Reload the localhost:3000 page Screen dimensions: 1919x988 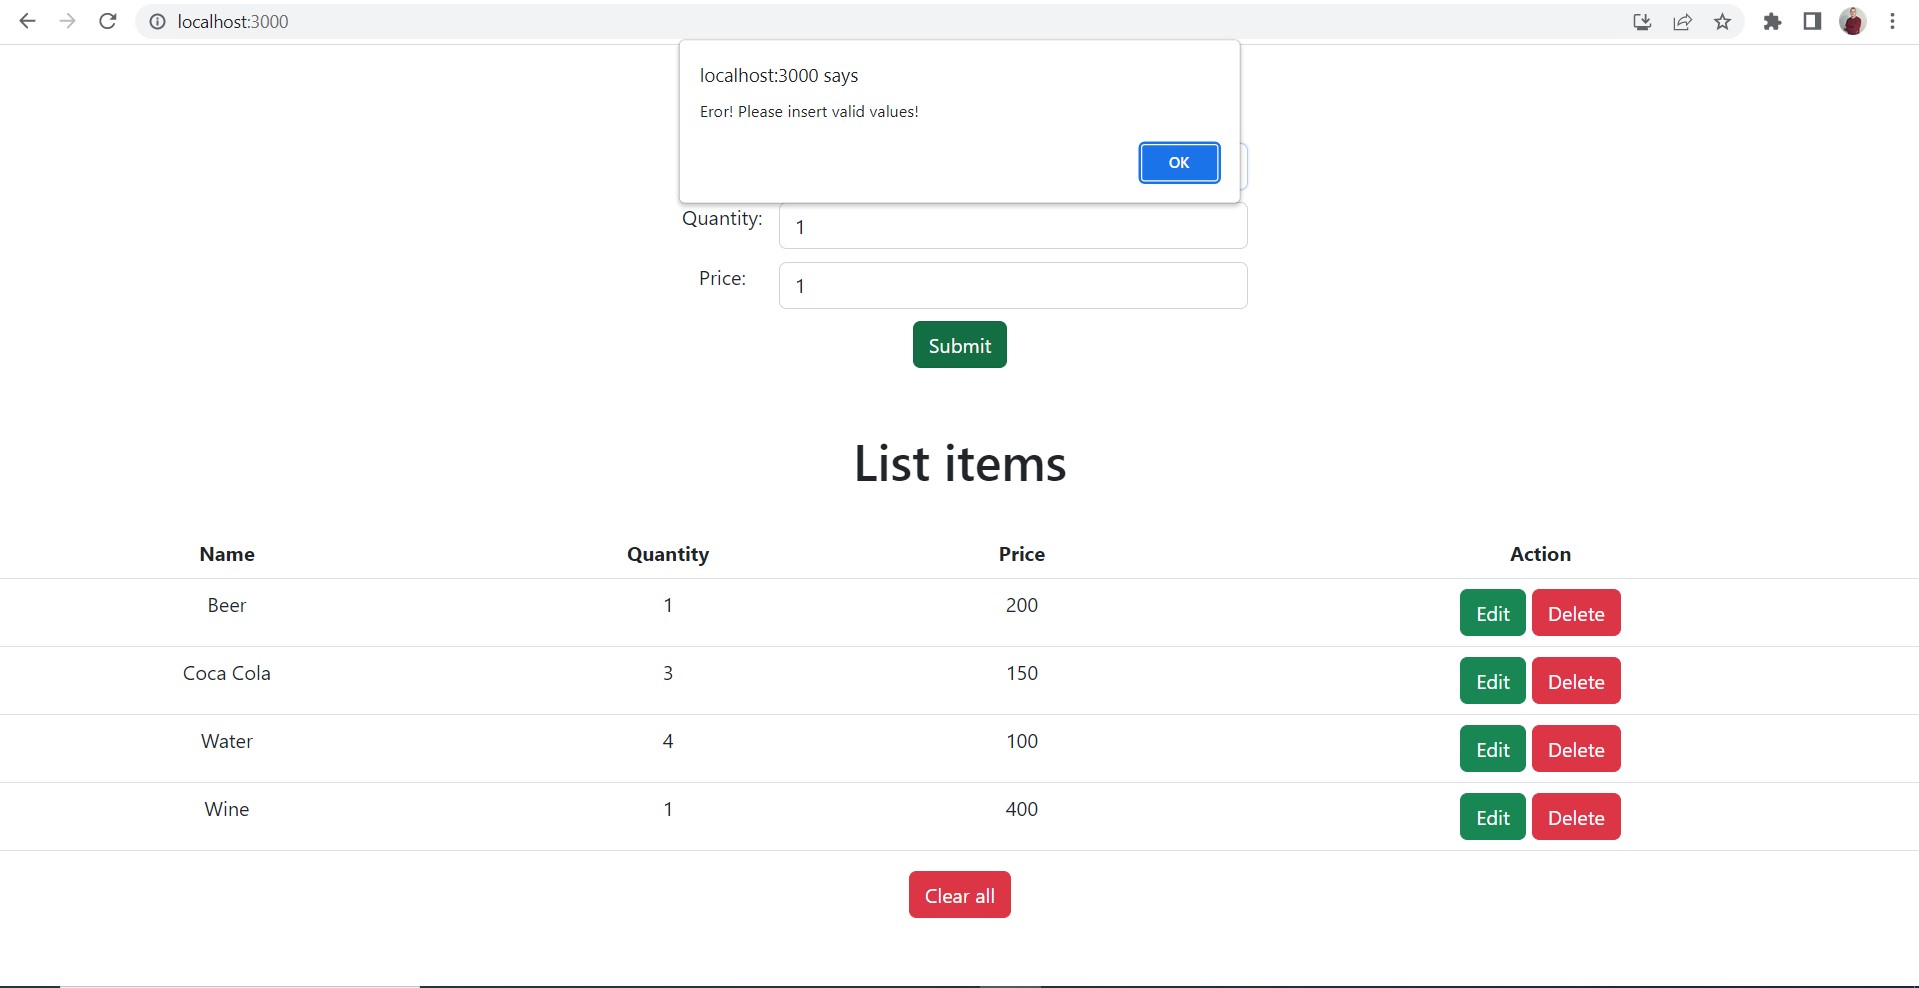[x=107, y=21]
